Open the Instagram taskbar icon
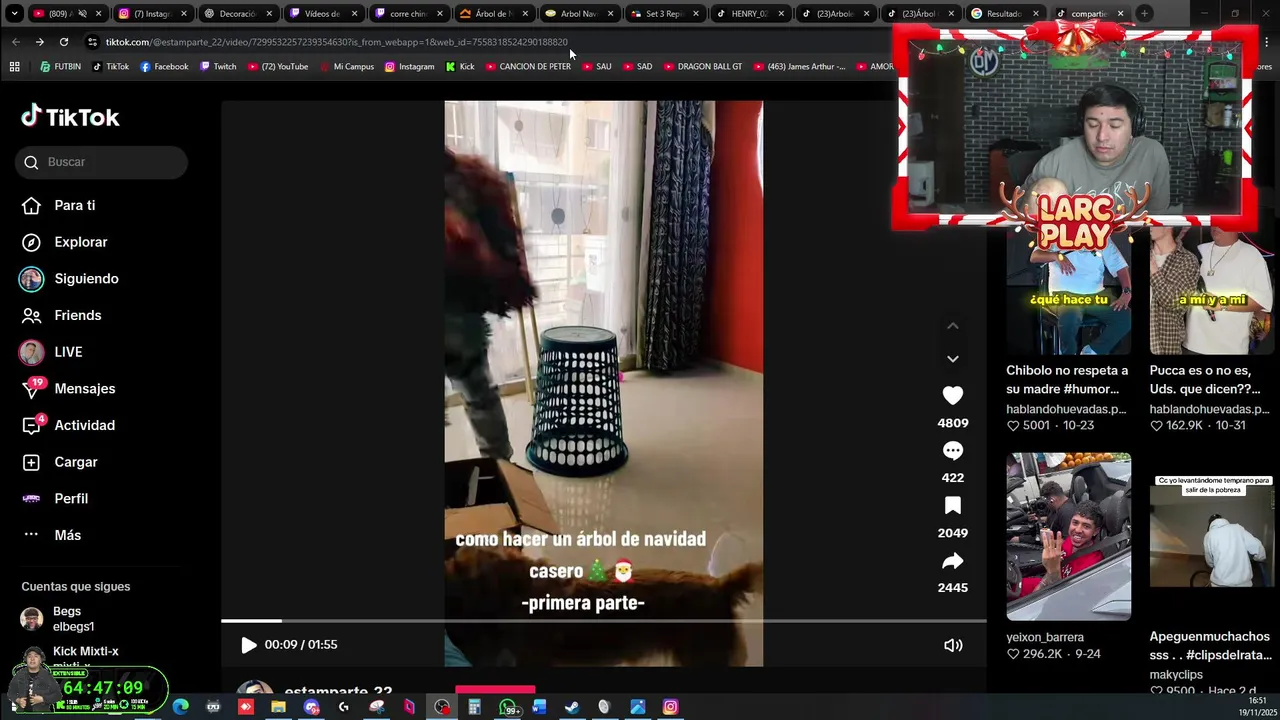 [670, 707]
